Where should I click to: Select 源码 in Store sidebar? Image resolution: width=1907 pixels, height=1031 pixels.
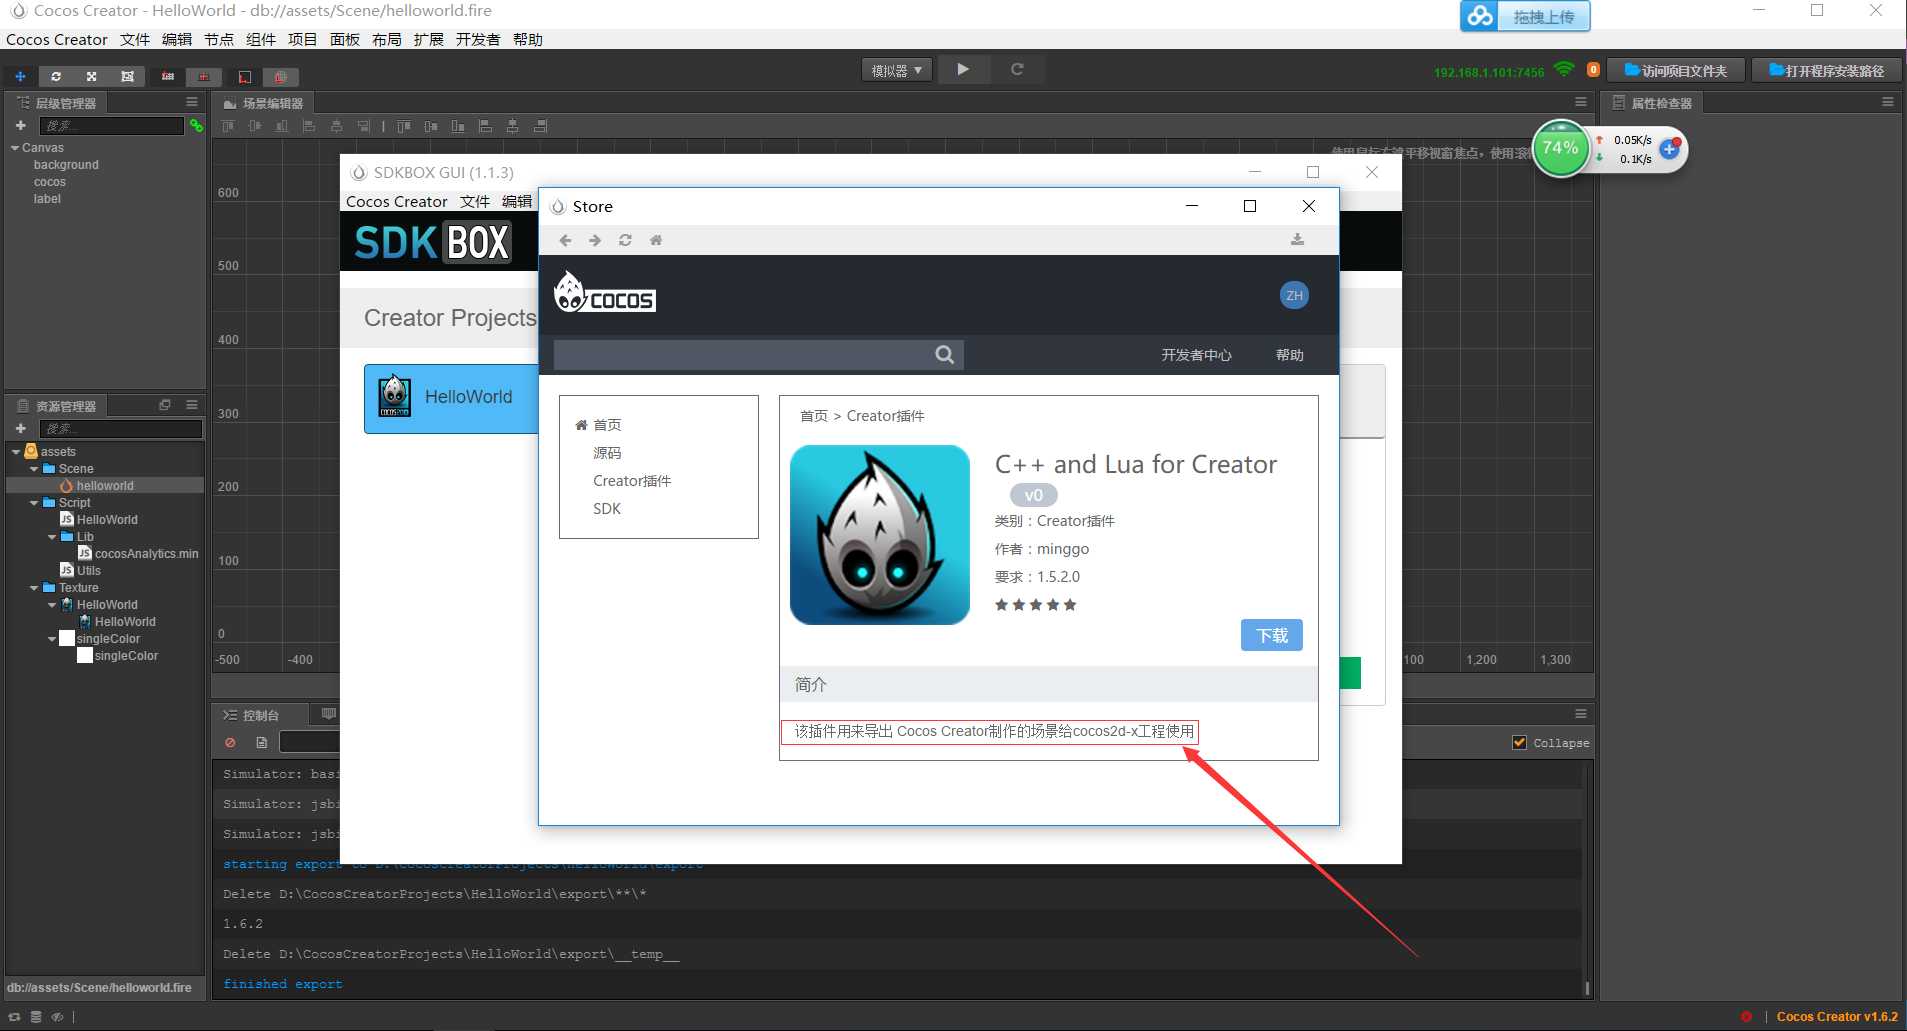607,453
